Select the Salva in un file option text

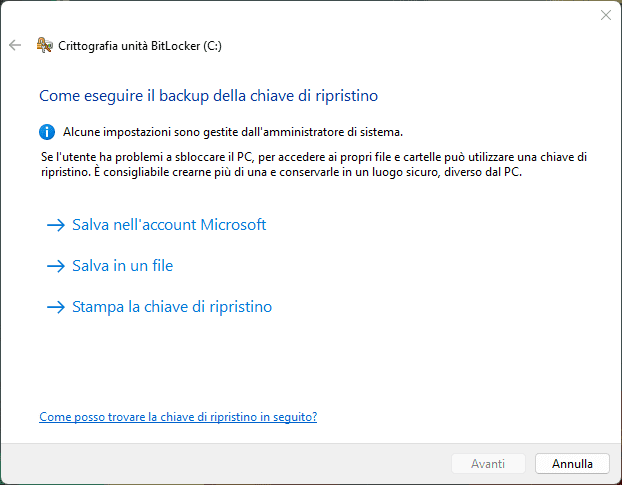tap(123, 266)
